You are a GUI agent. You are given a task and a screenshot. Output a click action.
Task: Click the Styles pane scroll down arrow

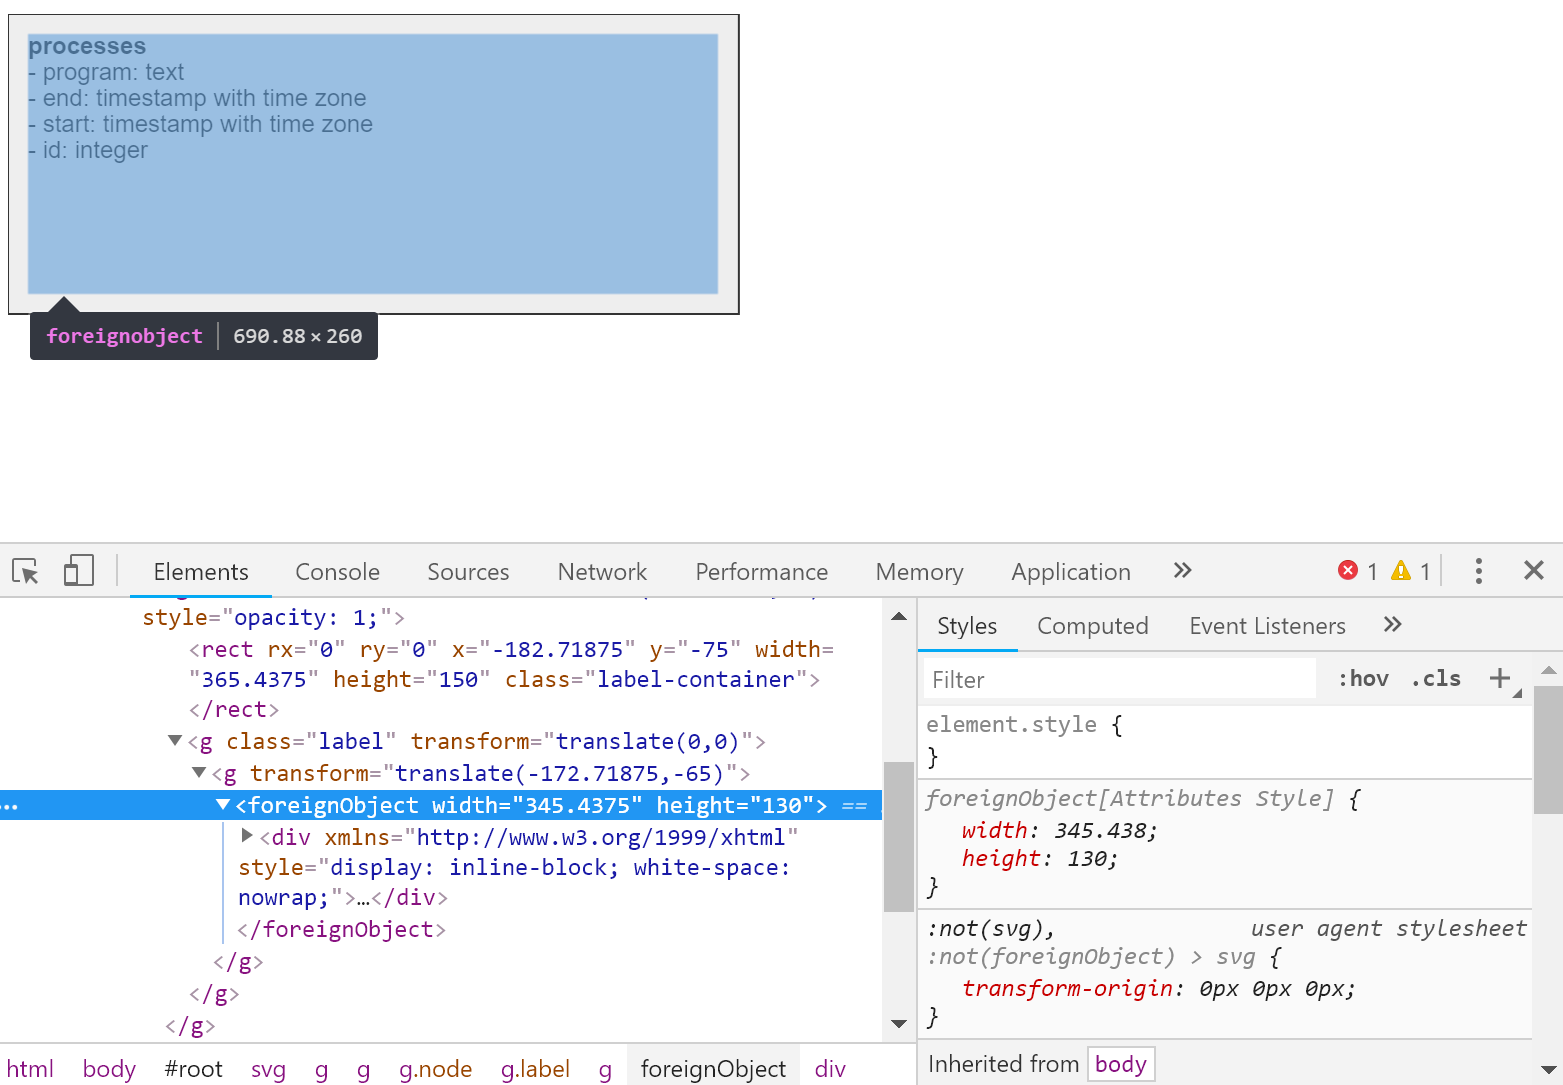(1548, 1069)
